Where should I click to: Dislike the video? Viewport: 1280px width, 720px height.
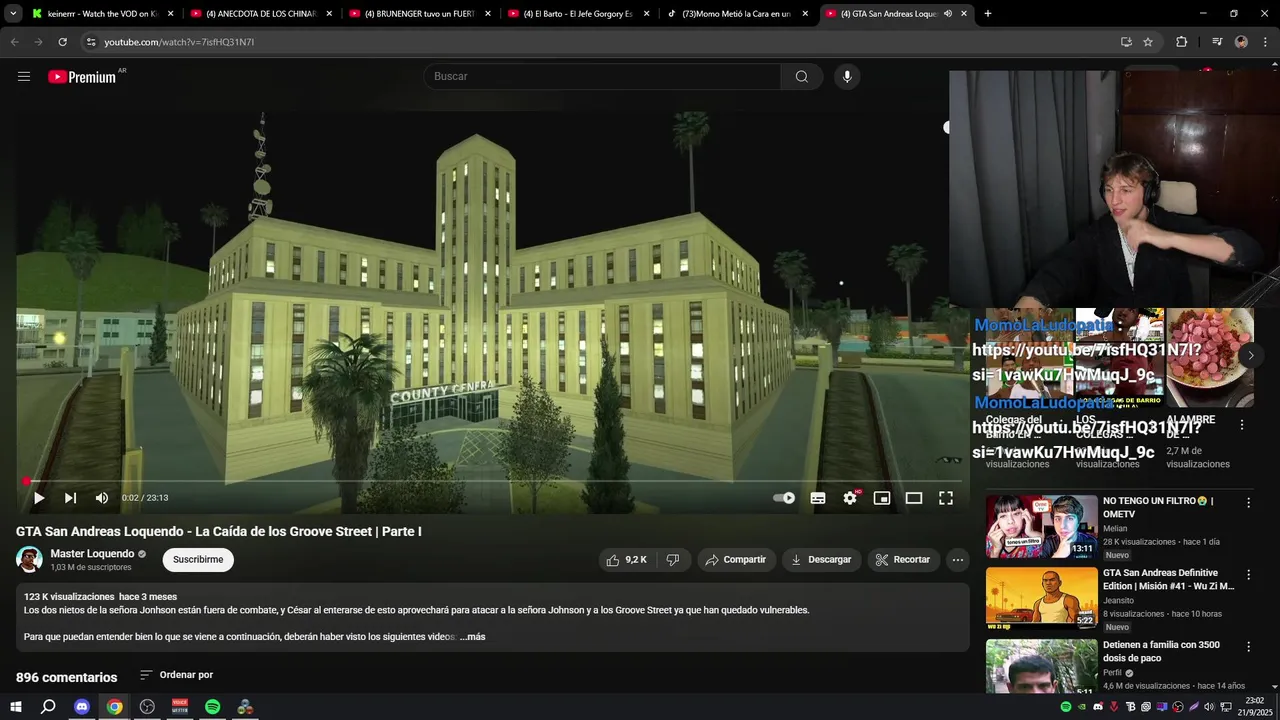[673, 560]
